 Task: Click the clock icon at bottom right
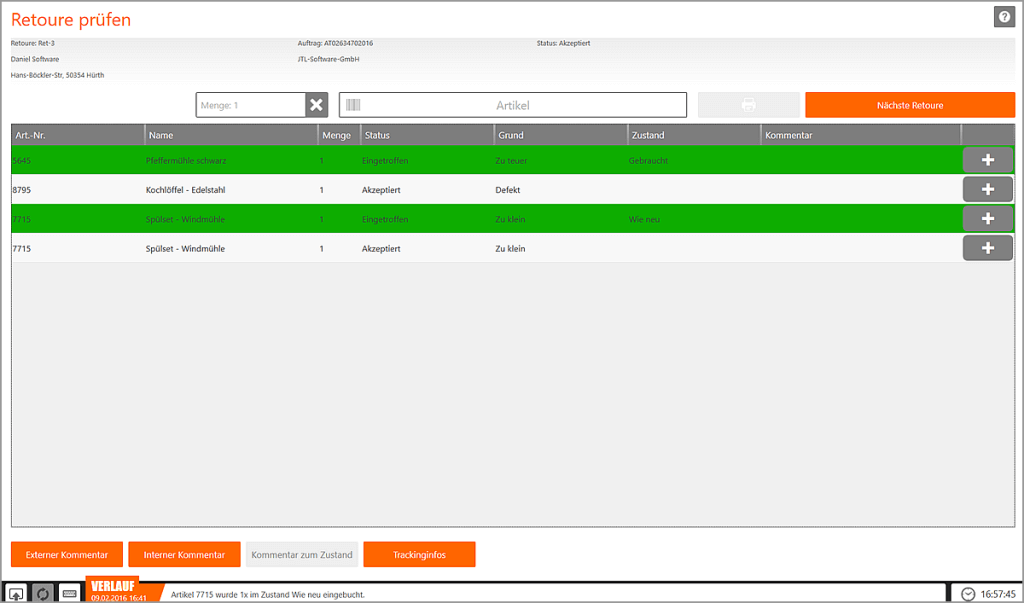[x=967, y=594]
